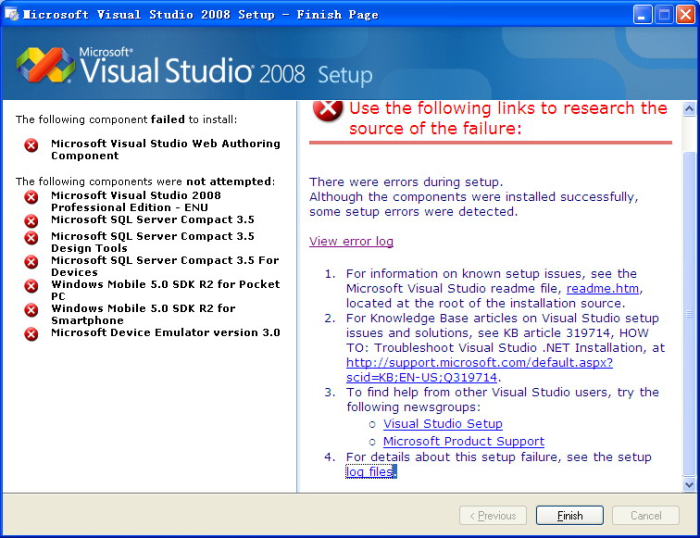Click the error icon beside SQL Server Compact For Devices

click(x=31, y=262)
